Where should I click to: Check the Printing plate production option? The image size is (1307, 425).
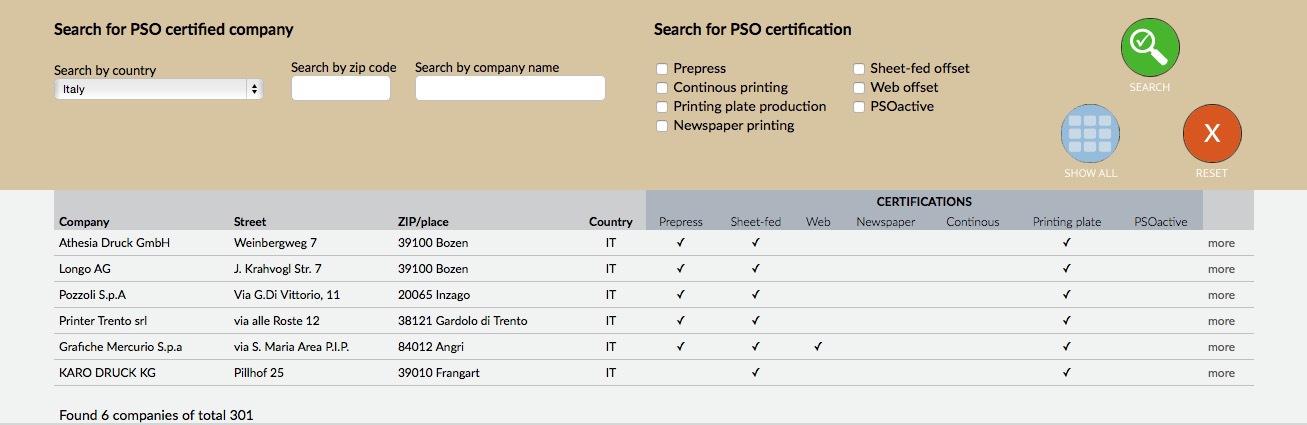pos(662,107)
